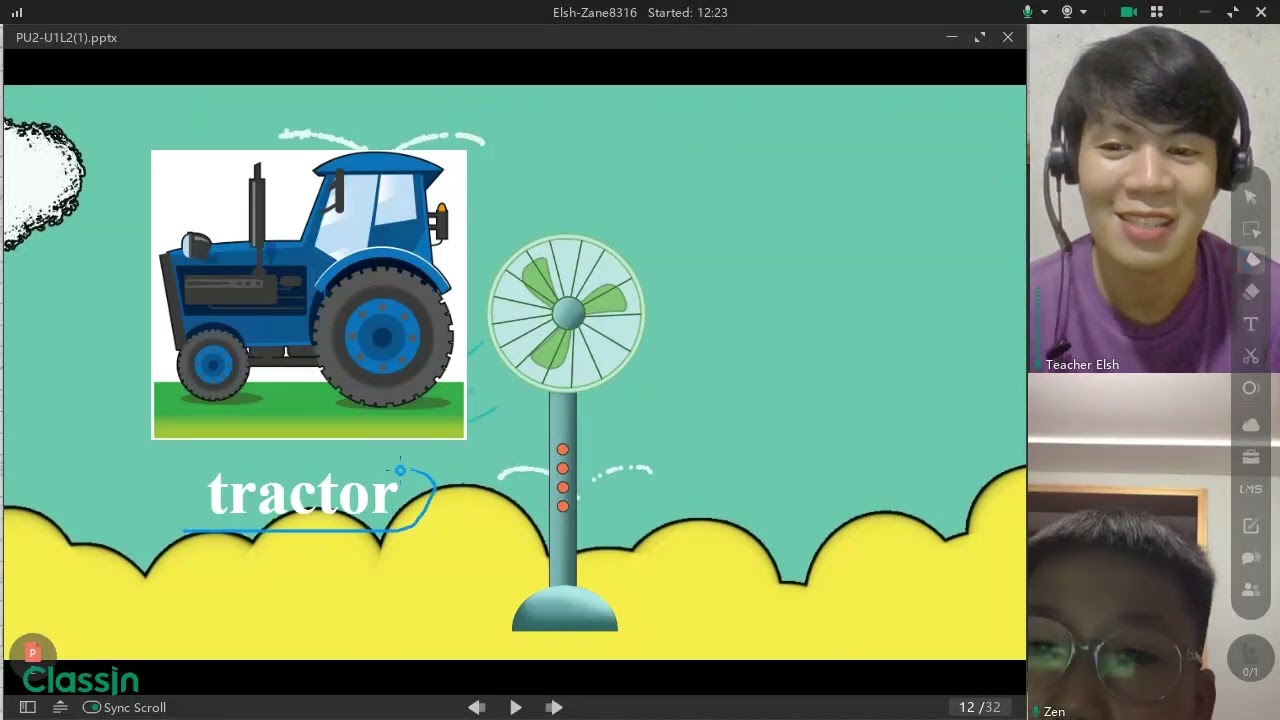Click the Elsh-Zane8316 classroom title
Screen dimensions: 1280x720
pyautogui.click(x=595, y=13)
